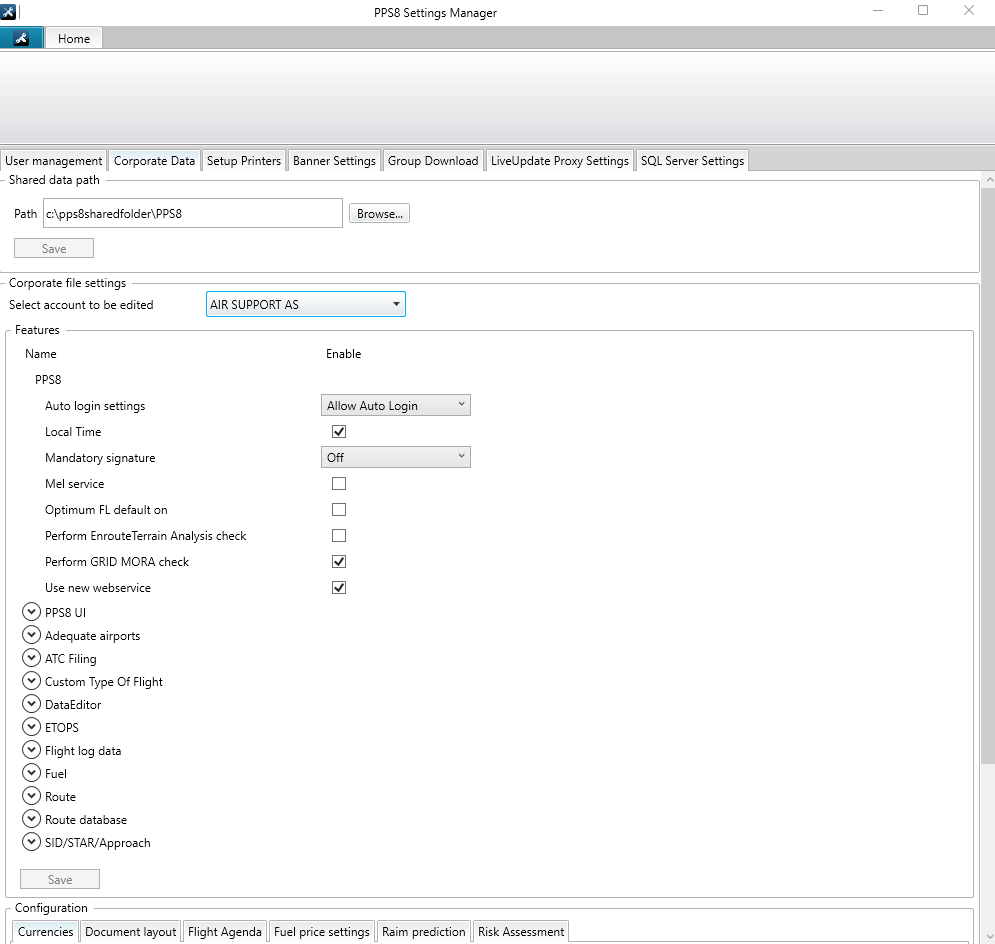
Task: Click the vertical scrollbar thumb
Action: [987, 476]
